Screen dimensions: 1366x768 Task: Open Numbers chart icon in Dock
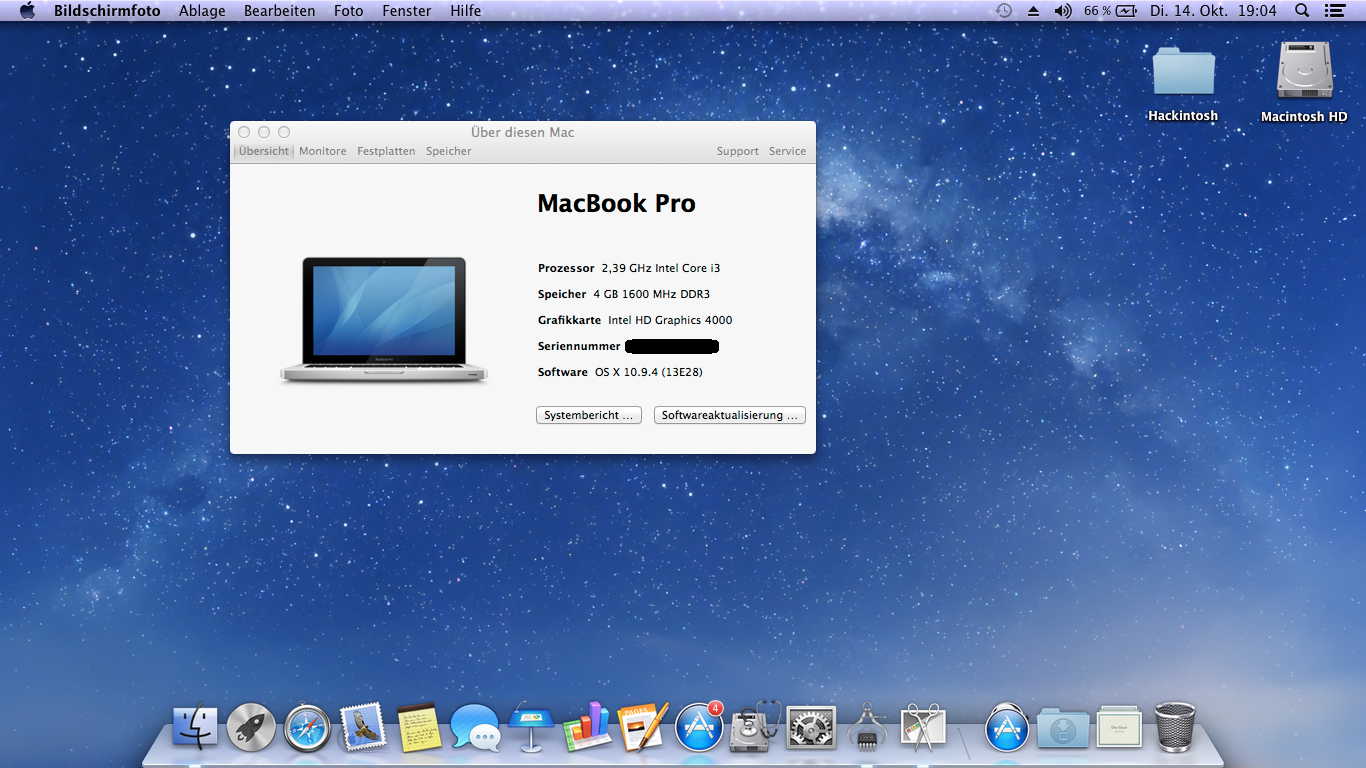(587, 727)
